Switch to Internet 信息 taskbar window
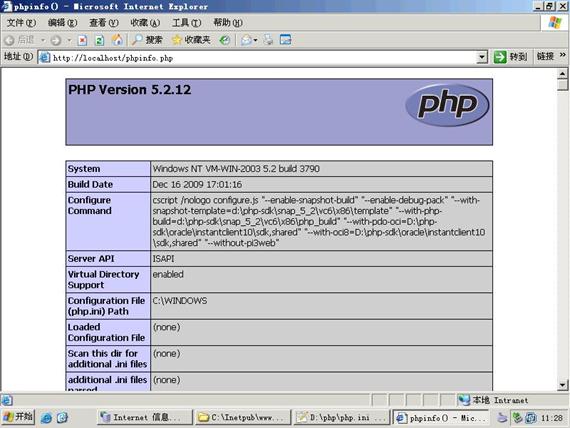This screenshot has width=570, height=428. point(145,417)
